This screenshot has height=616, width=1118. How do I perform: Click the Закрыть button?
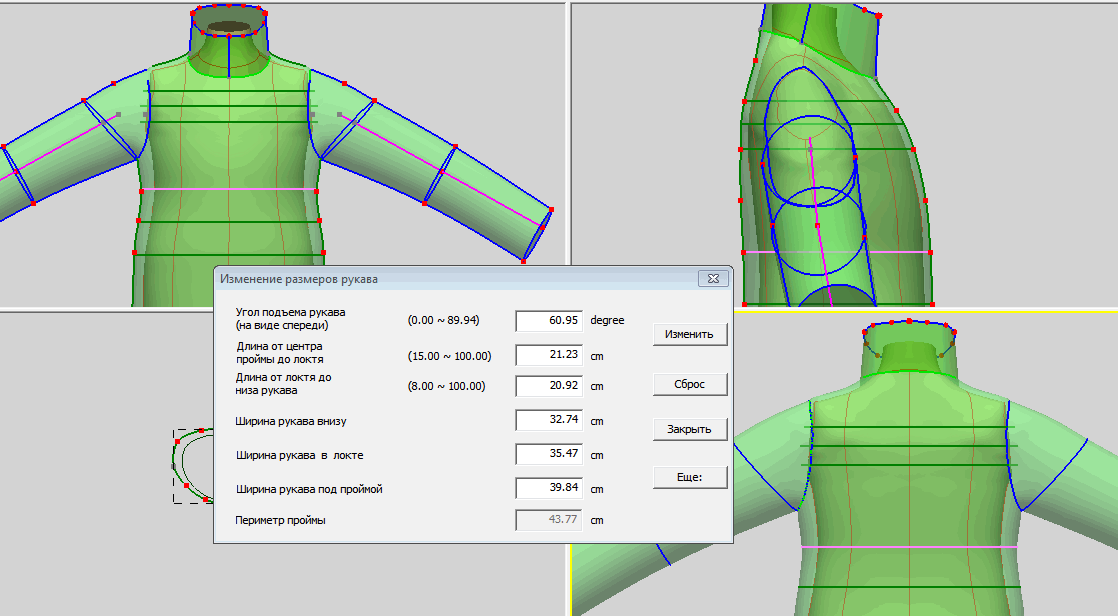coord(689,429)
